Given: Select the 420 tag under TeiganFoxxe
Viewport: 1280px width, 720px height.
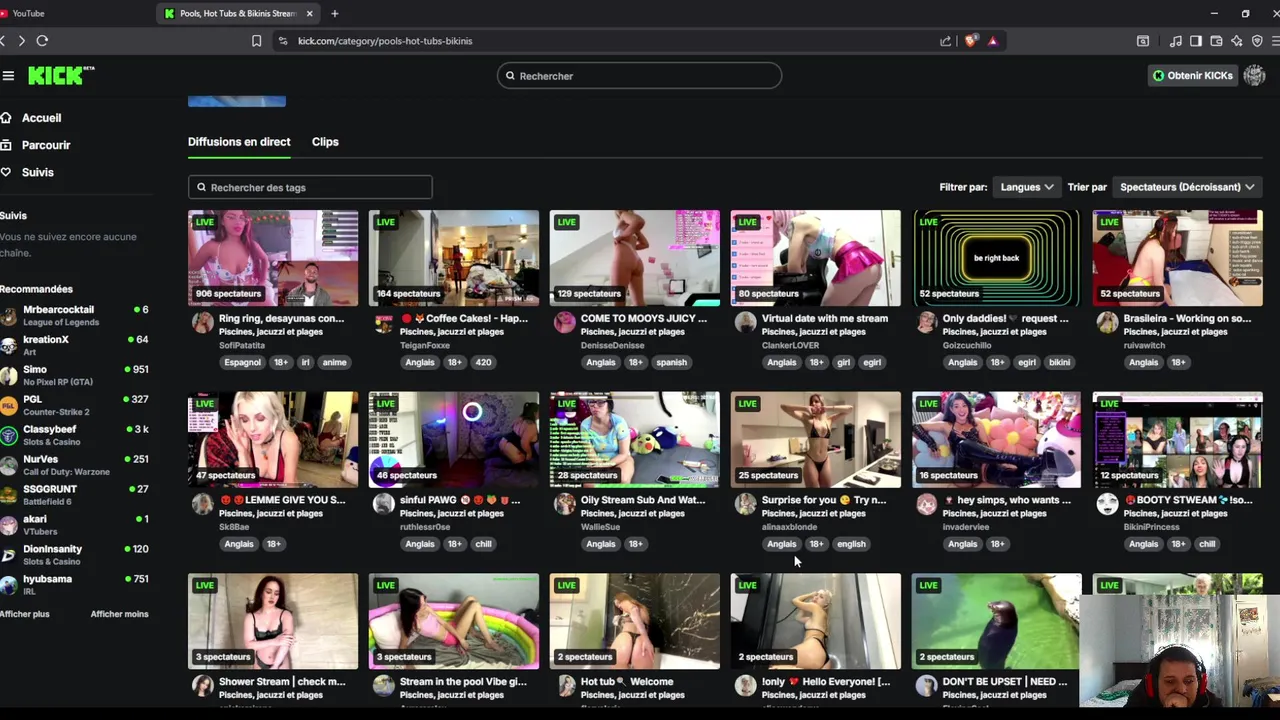Looking at the screenshot, I should [484, 362].
